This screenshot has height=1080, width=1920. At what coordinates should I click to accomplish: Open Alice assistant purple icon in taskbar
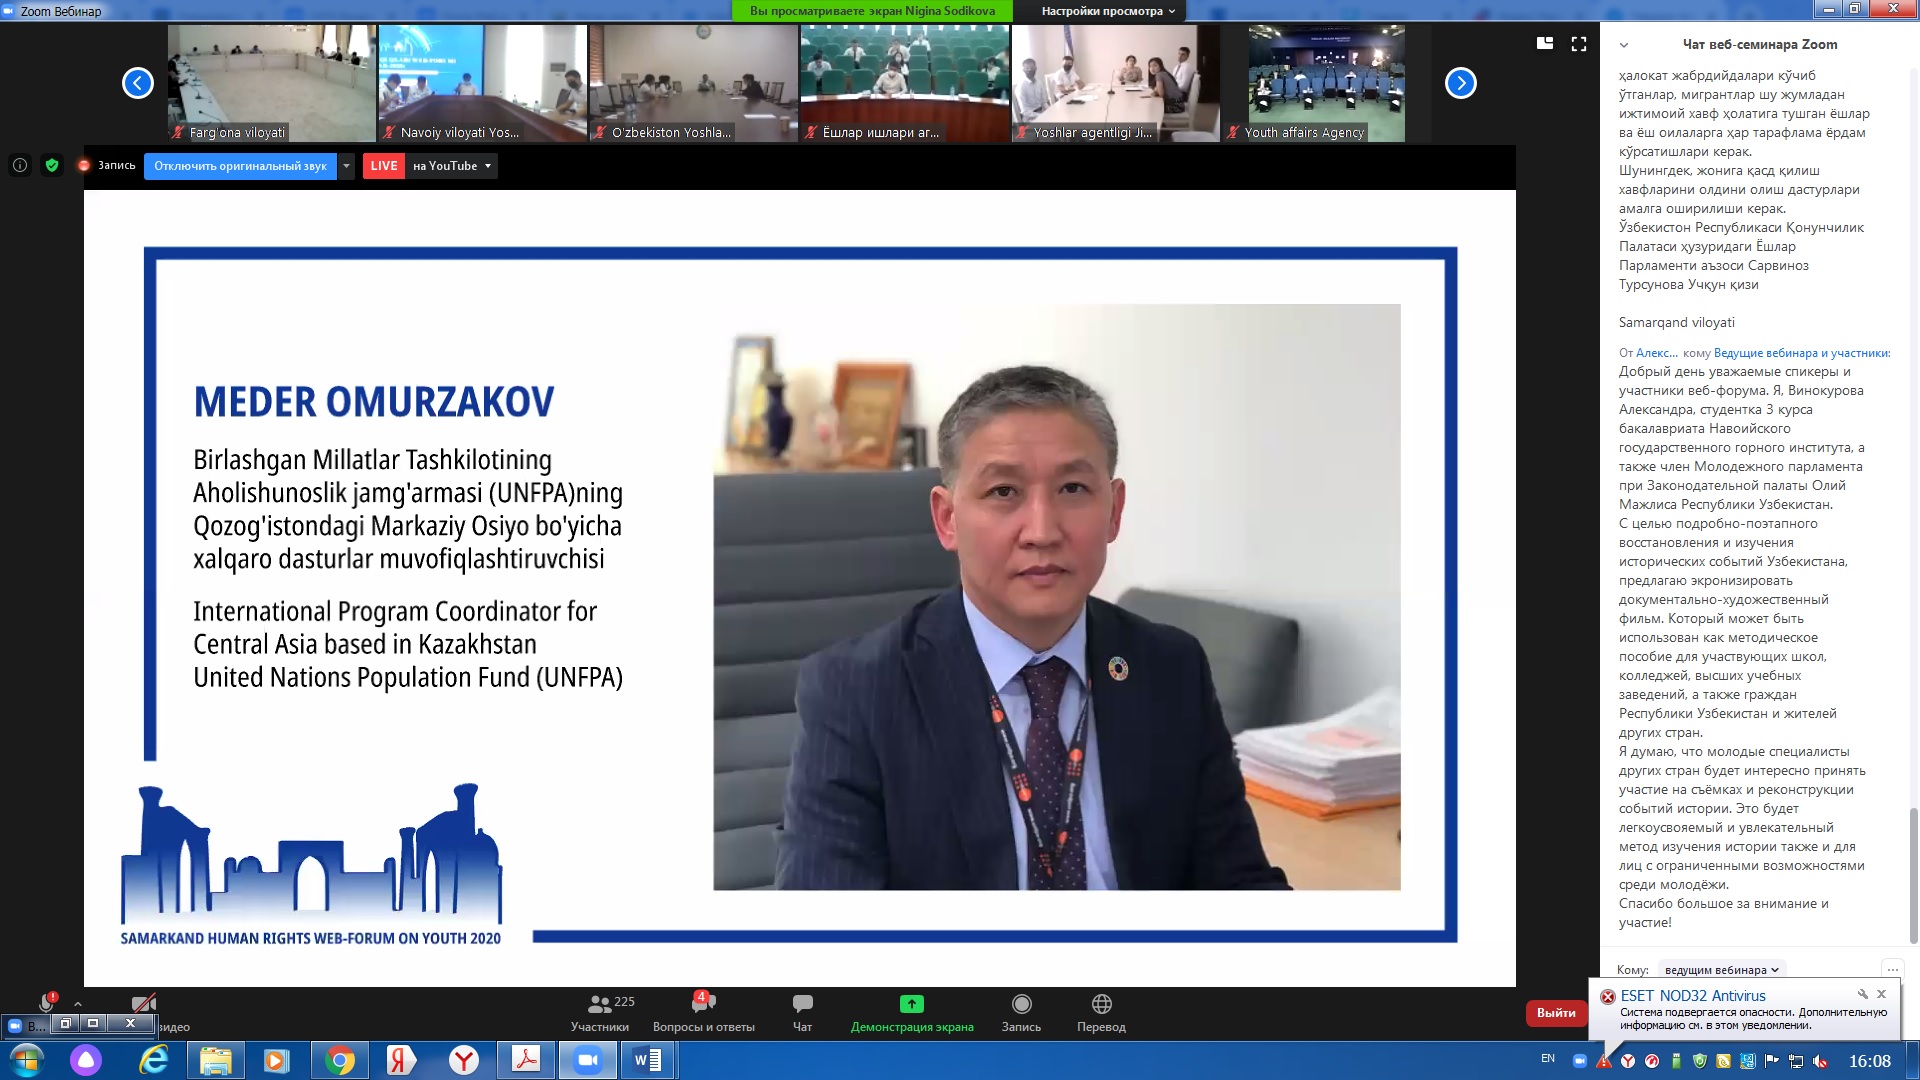click(x=86, y=1060)
